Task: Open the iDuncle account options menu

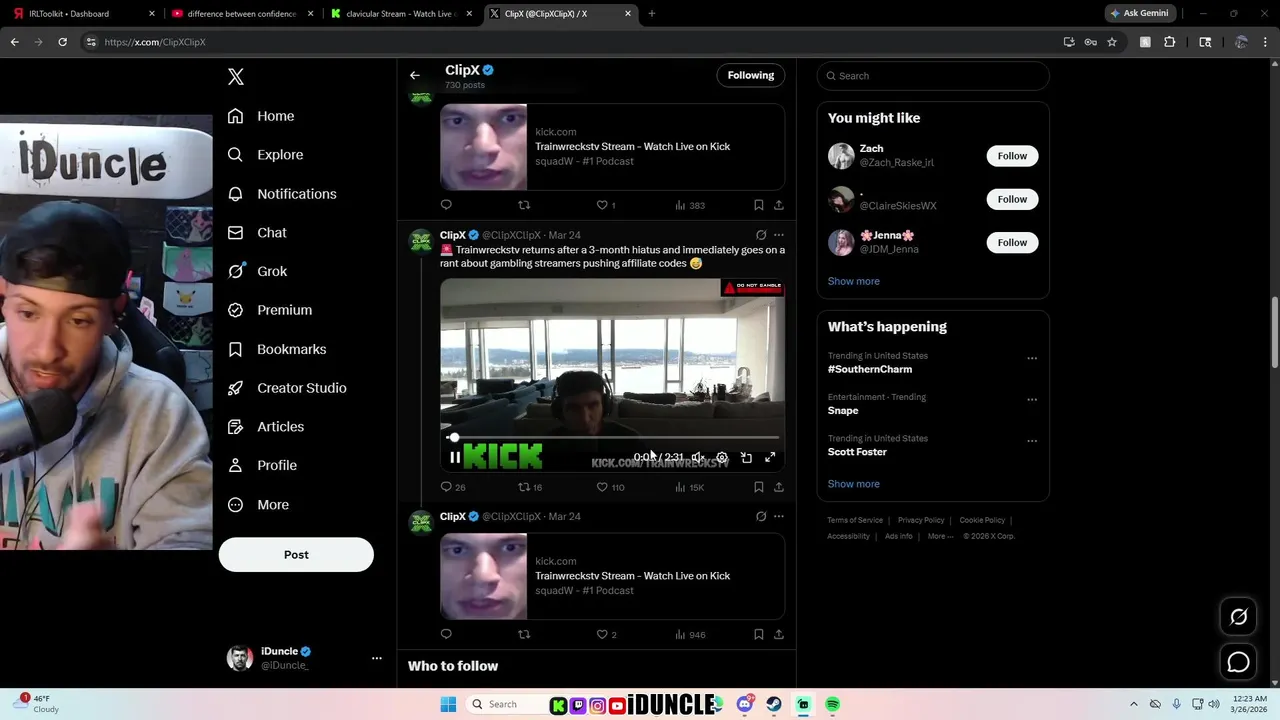Action: tap(377, 658)
